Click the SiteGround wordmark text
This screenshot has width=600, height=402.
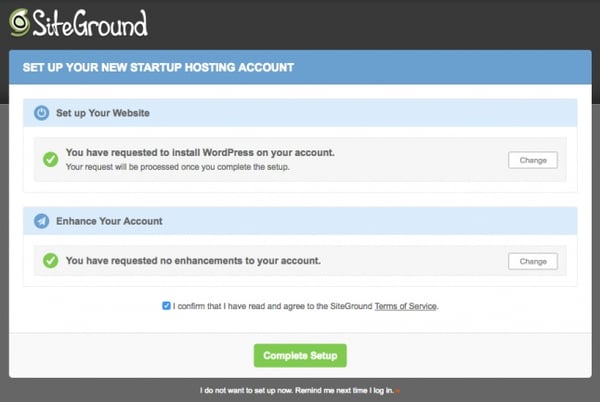click(88, 22)
